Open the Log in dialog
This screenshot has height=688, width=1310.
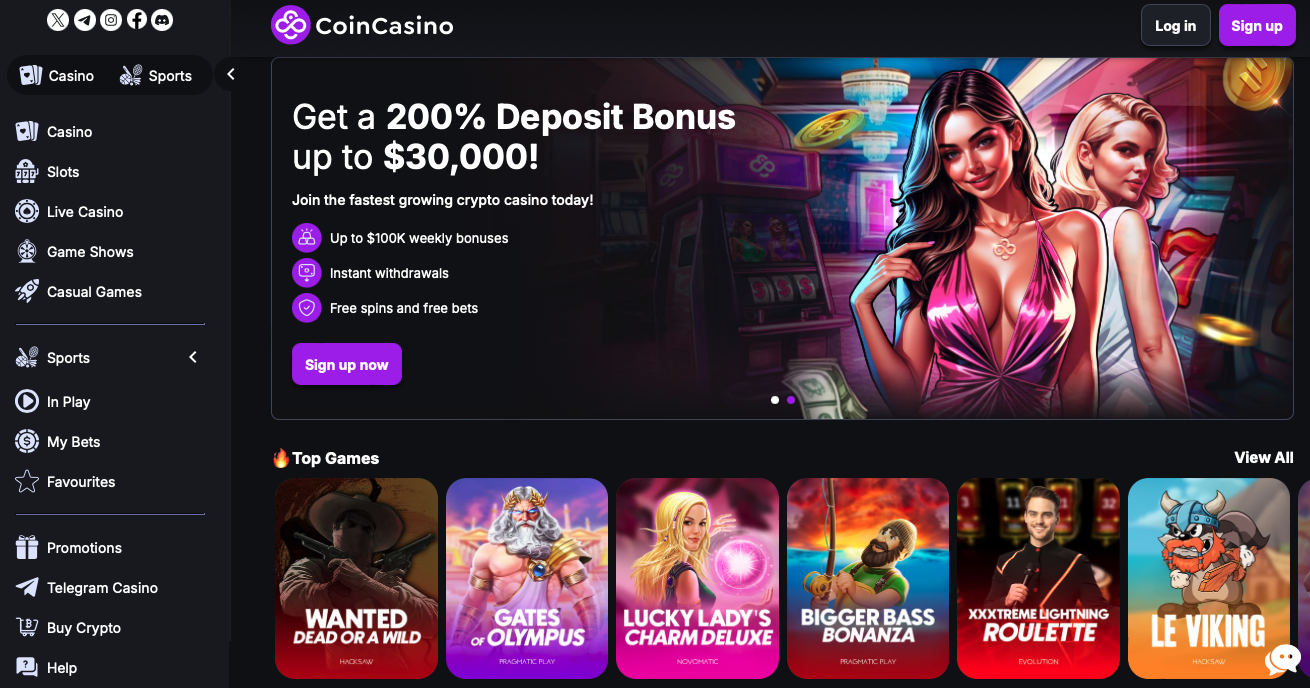pyautogui.click(x=1175, y=25)
